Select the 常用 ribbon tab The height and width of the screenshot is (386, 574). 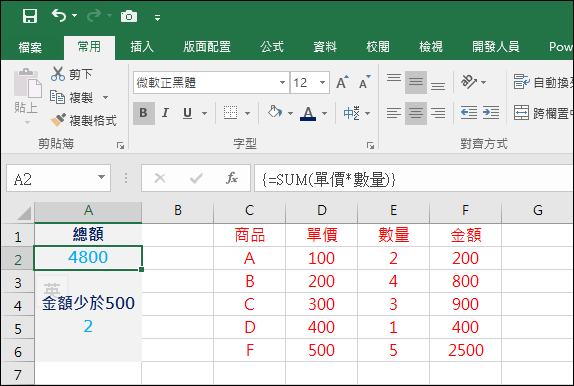click(89, 47)
